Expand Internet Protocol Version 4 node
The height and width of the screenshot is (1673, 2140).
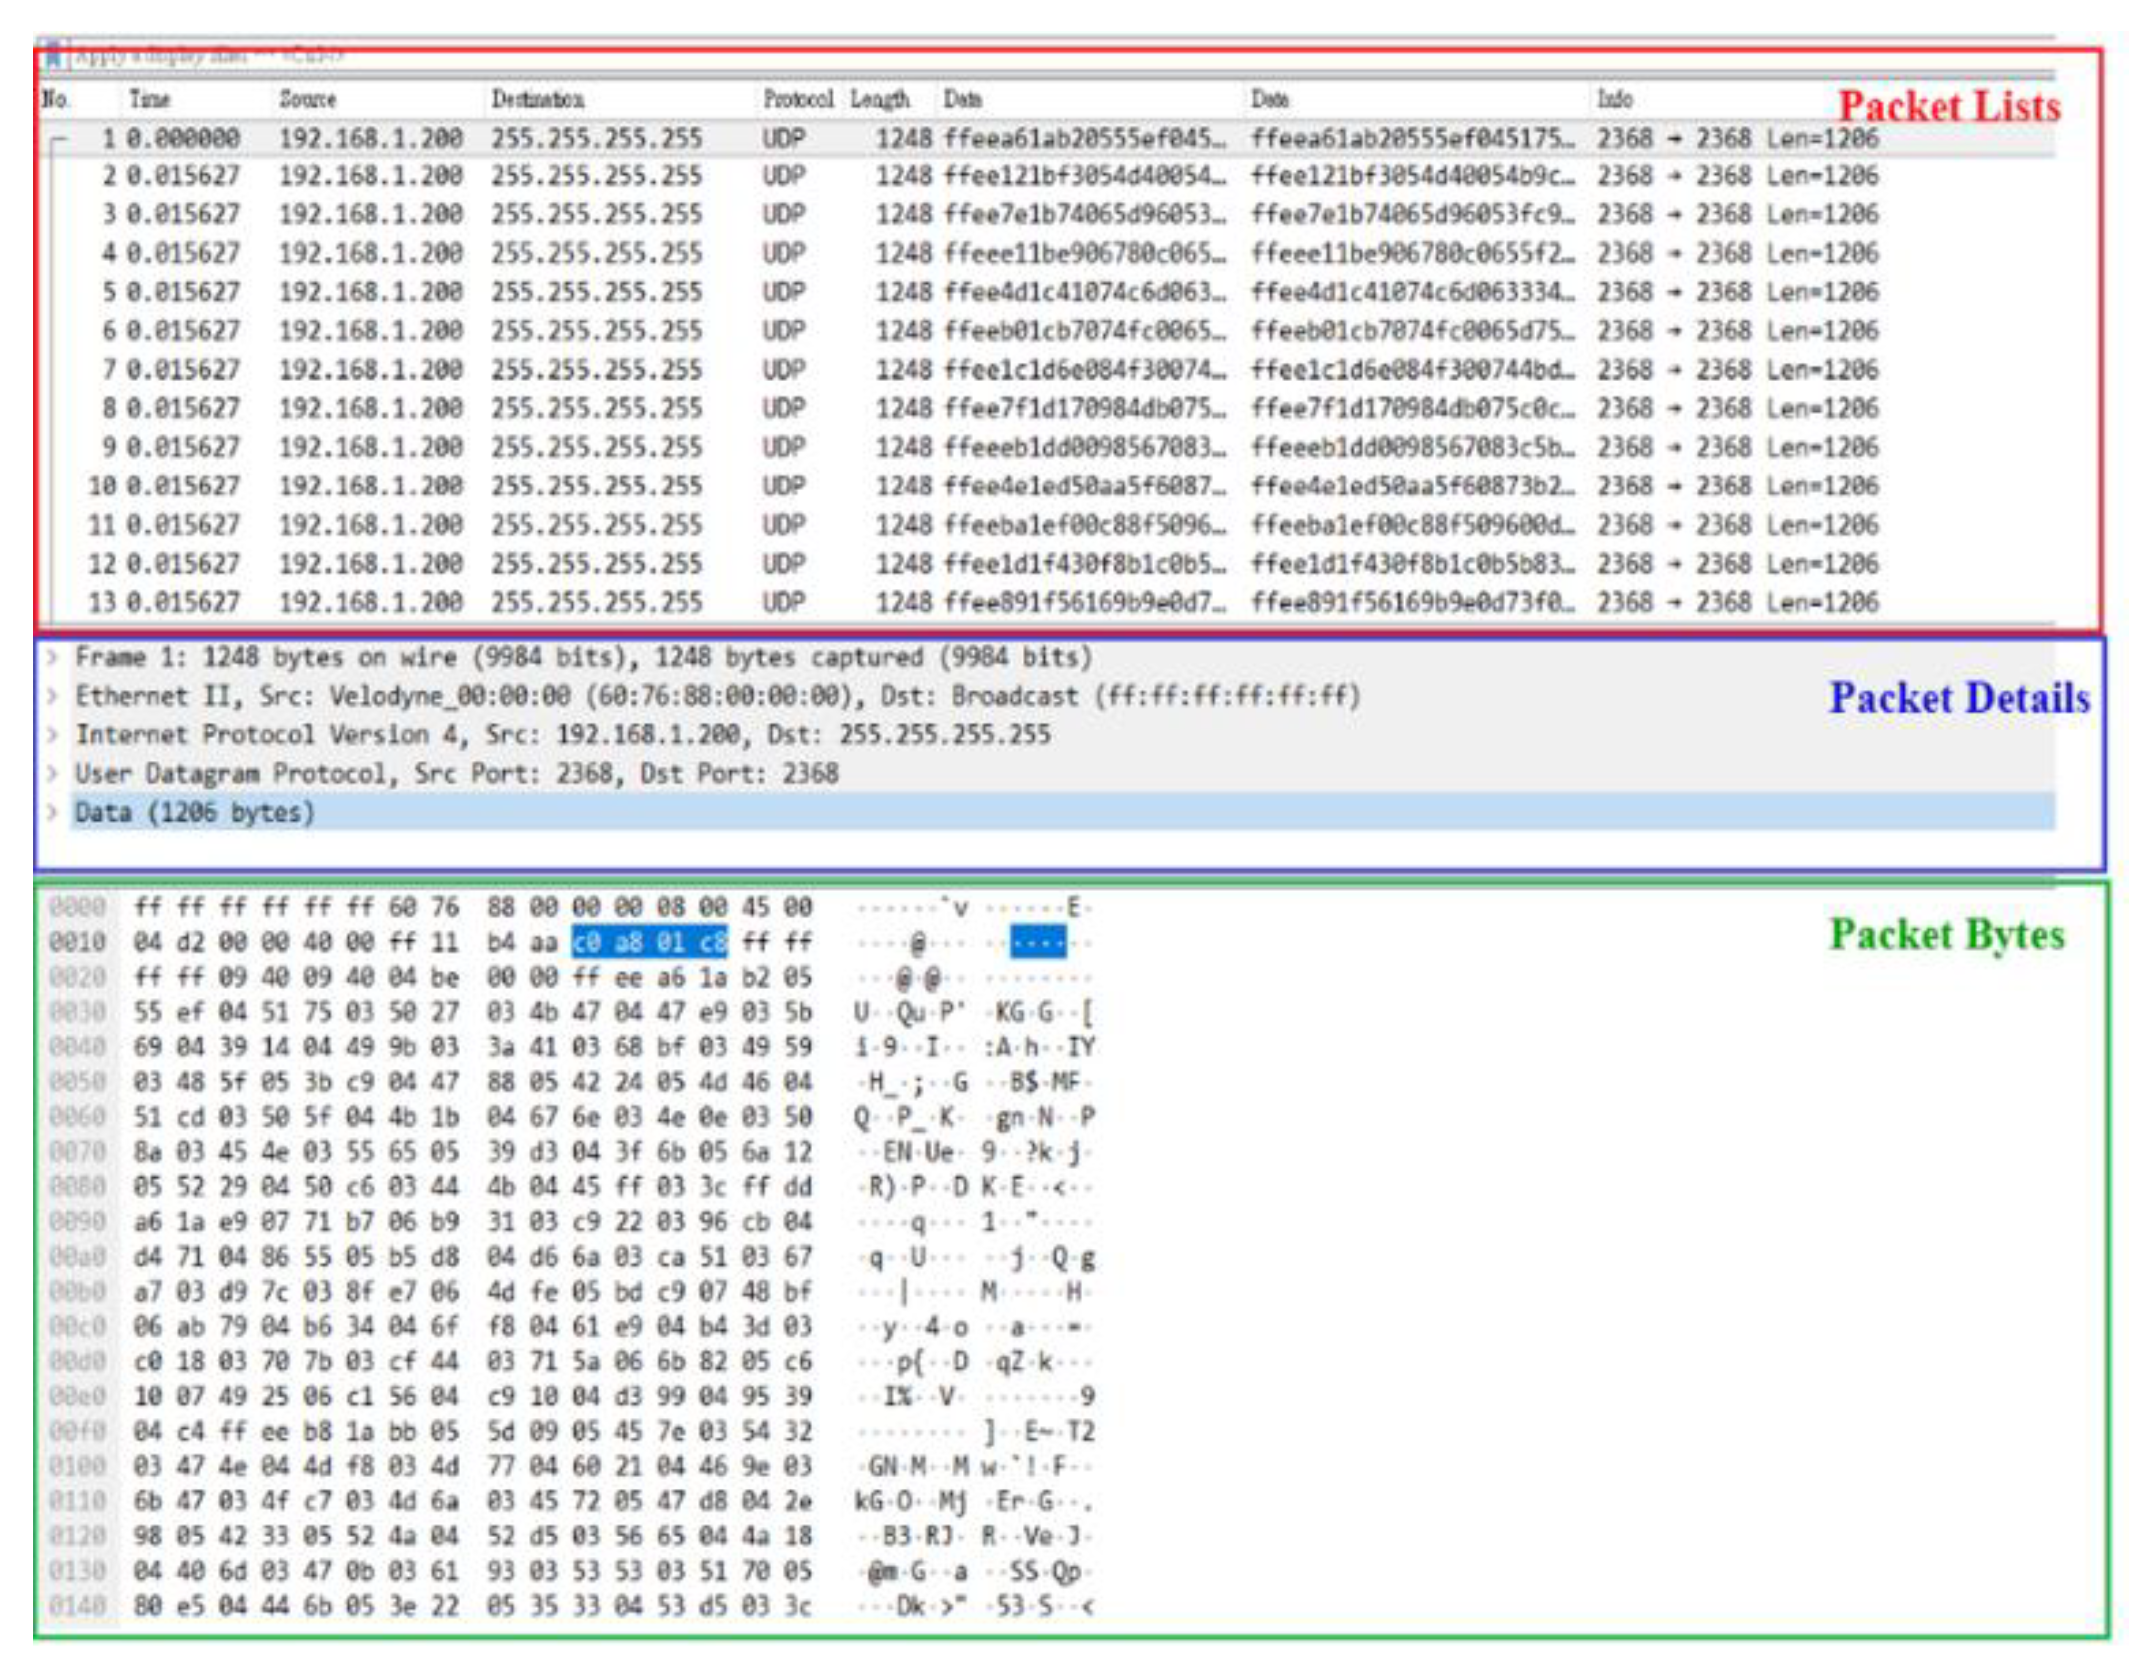coord(53,735)
